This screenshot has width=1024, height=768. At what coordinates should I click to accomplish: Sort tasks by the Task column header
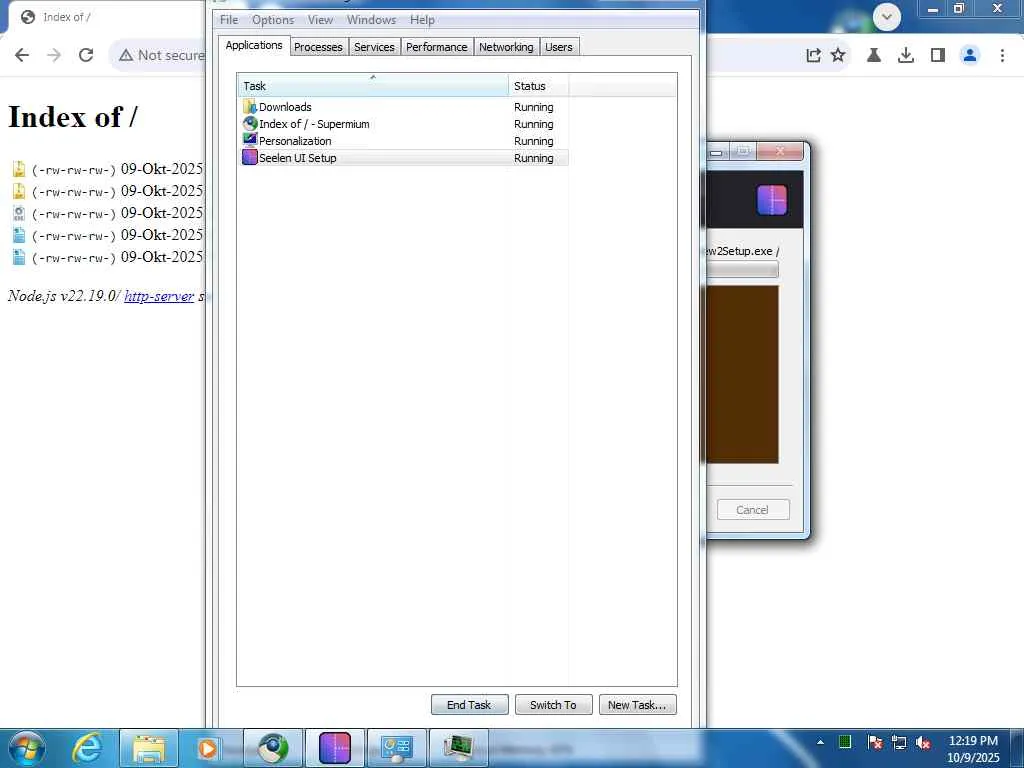tap(373, 86)
